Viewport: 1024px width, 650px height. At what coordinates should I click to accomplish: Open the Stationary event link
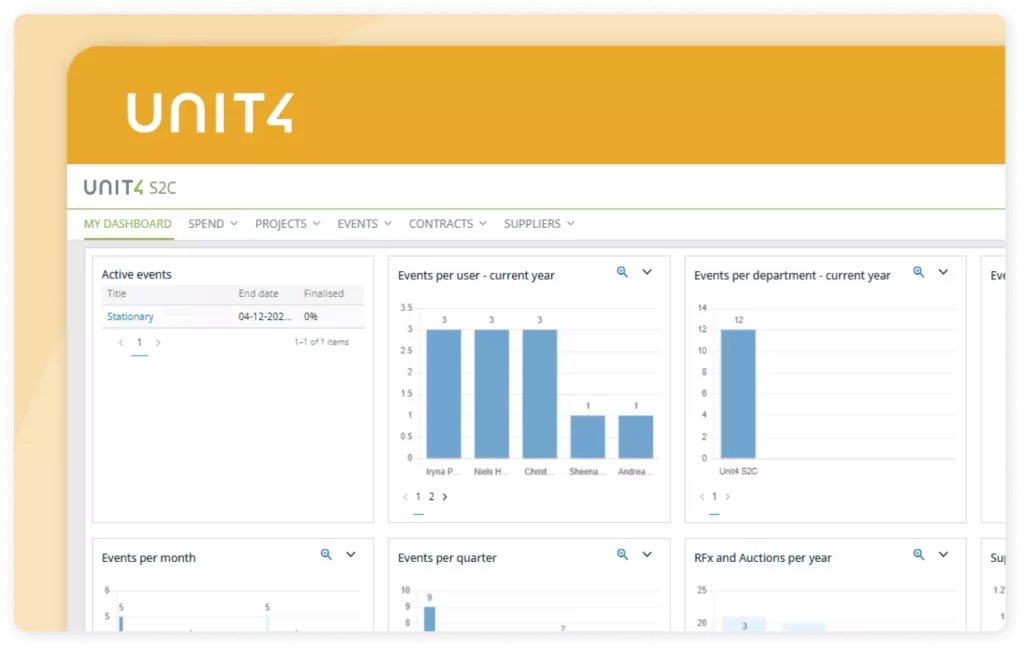tap(130, 316)
